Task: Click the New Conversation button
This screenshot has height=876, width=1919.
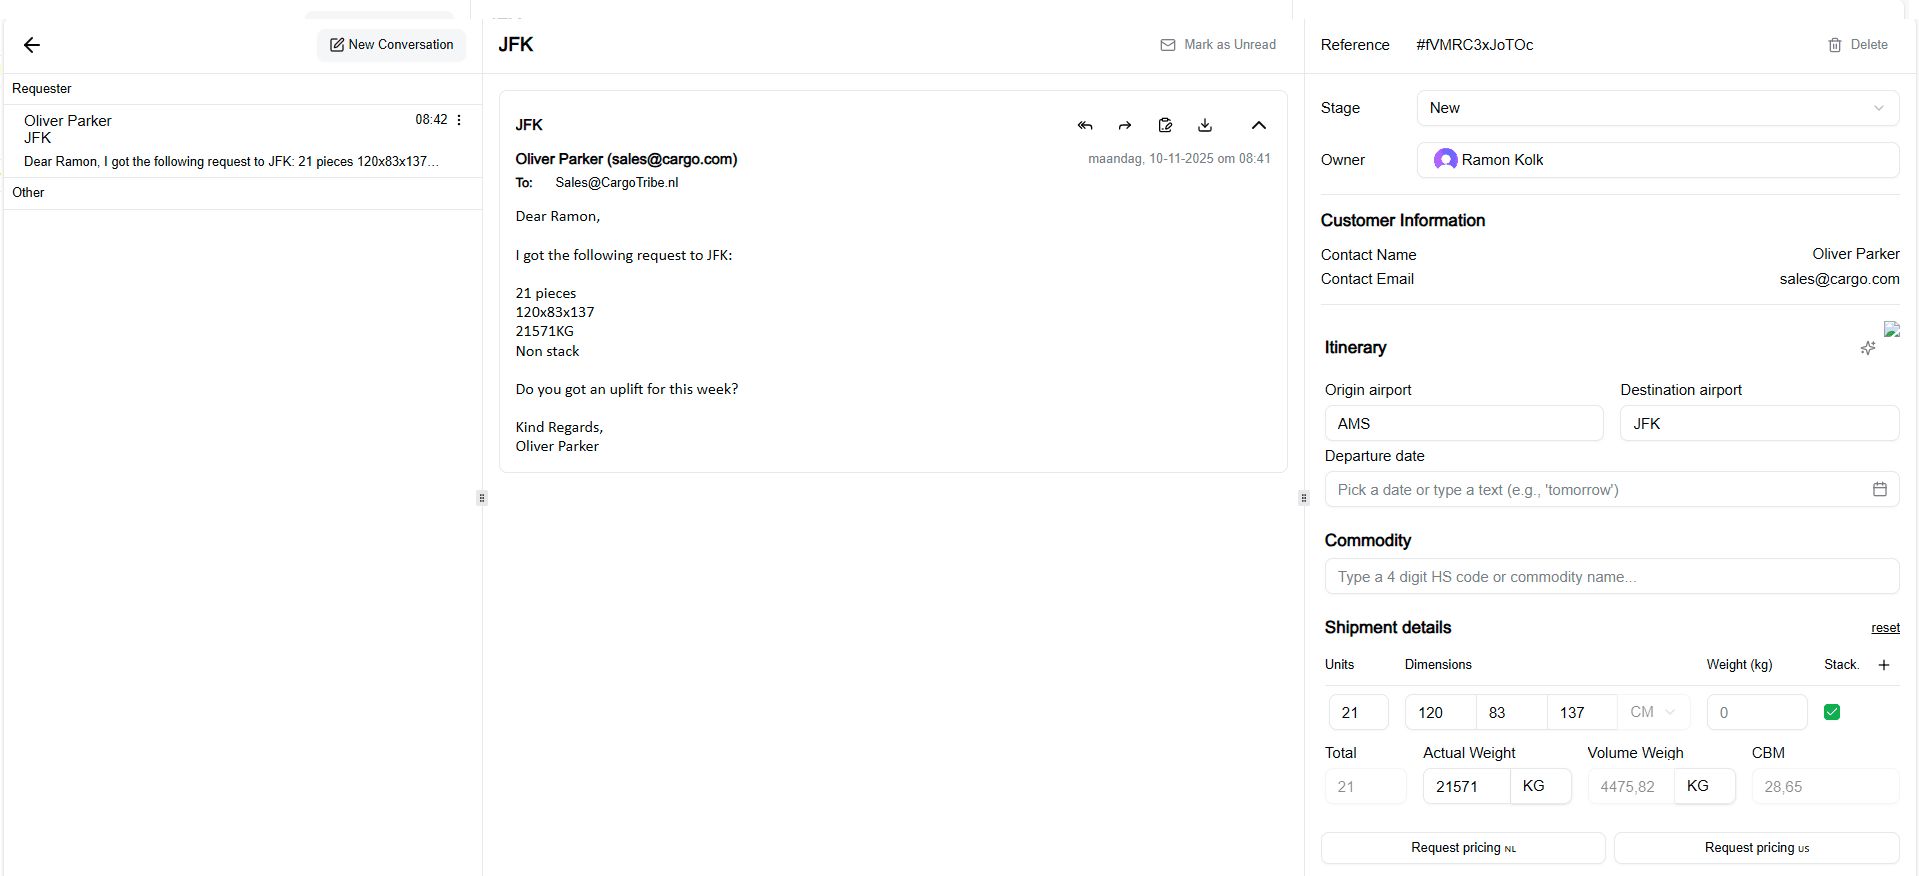Action: pos(392,45)
